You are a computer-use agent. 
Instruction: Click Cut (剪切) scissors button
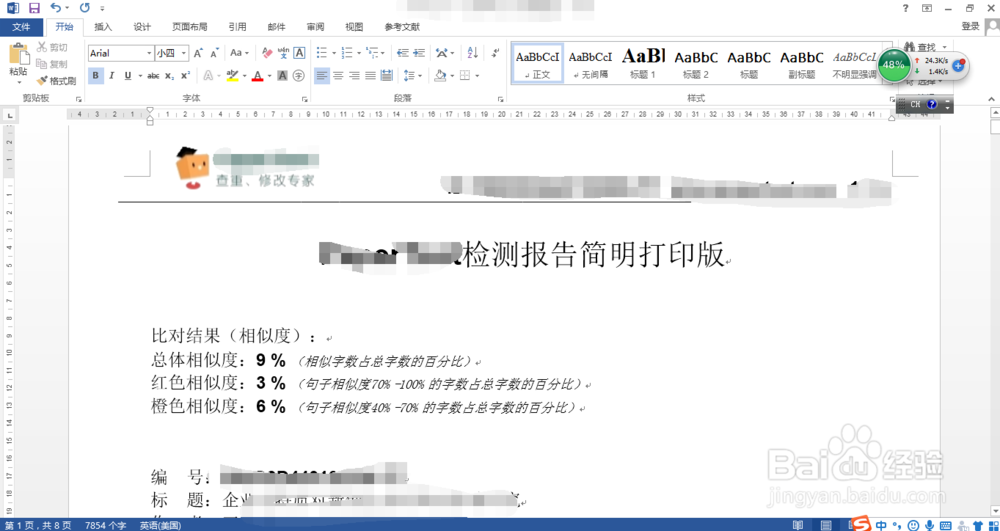[x=52, y=47]
